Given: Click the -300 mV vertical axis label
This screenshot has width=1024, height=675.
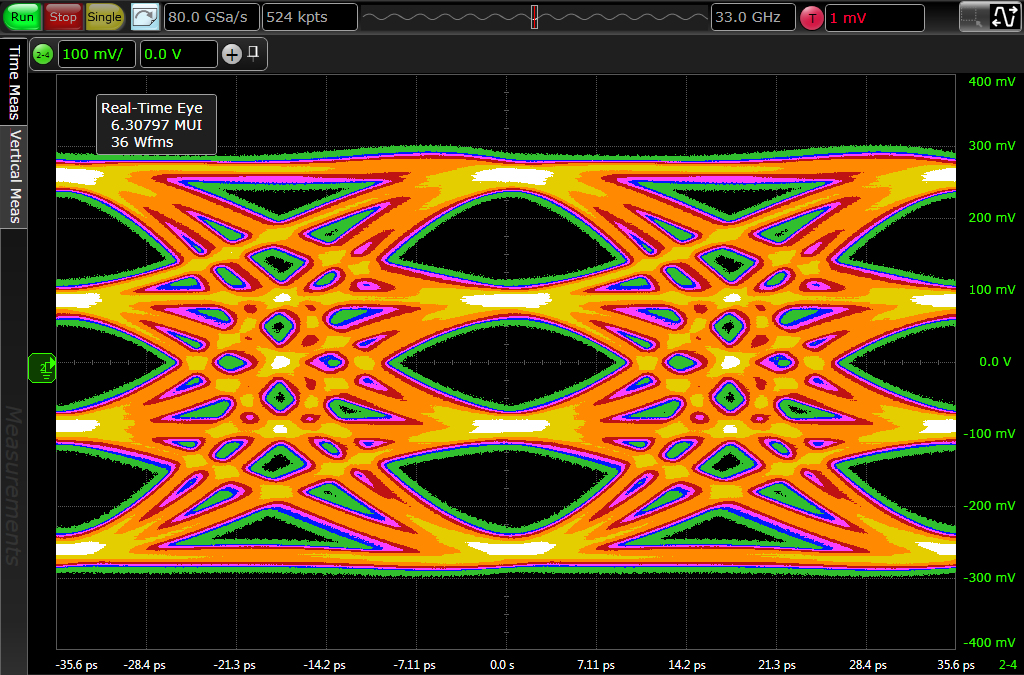Looking at the screenshot, I should 989,577.
